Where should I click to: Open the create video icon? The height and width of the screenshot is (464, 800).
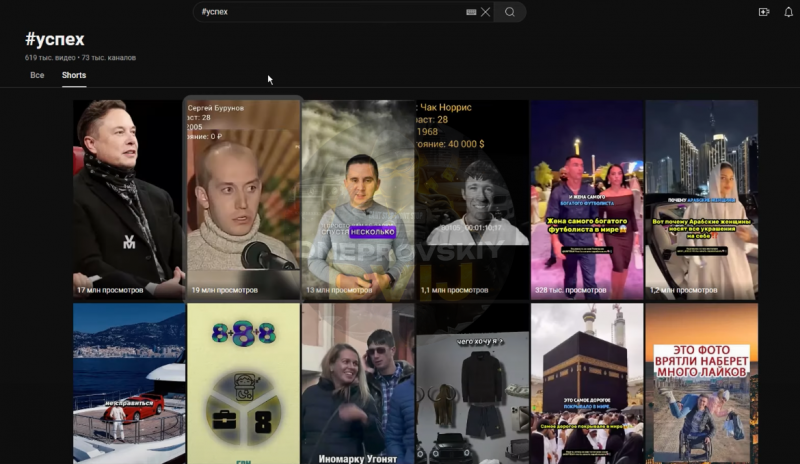point(764,12)
